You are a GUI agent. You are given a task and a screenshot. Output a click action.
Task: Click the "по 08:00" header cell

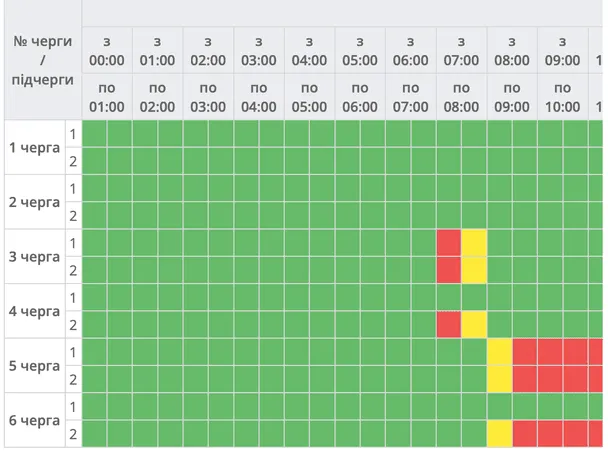click(x=461, y=97)
